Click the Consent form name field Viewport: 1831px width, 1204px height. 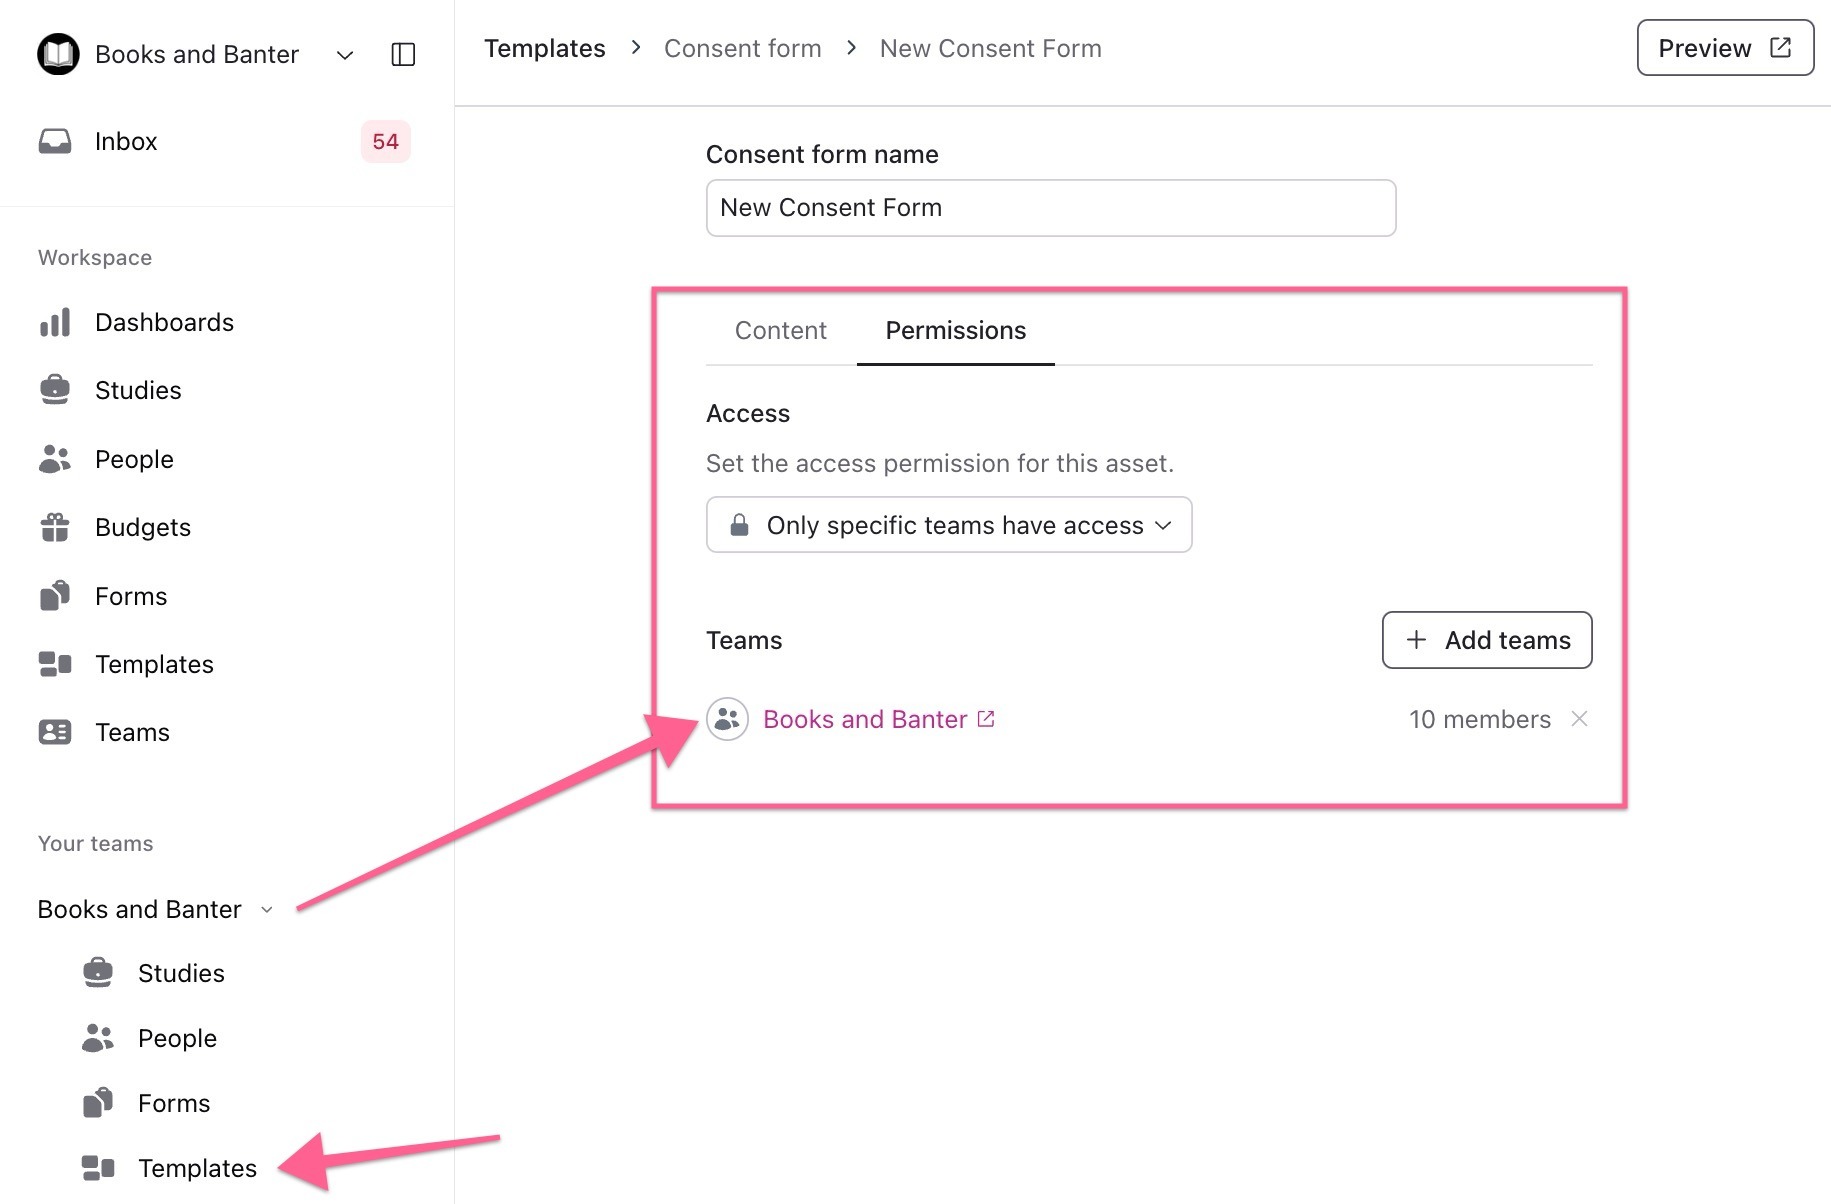point(1050,208)
